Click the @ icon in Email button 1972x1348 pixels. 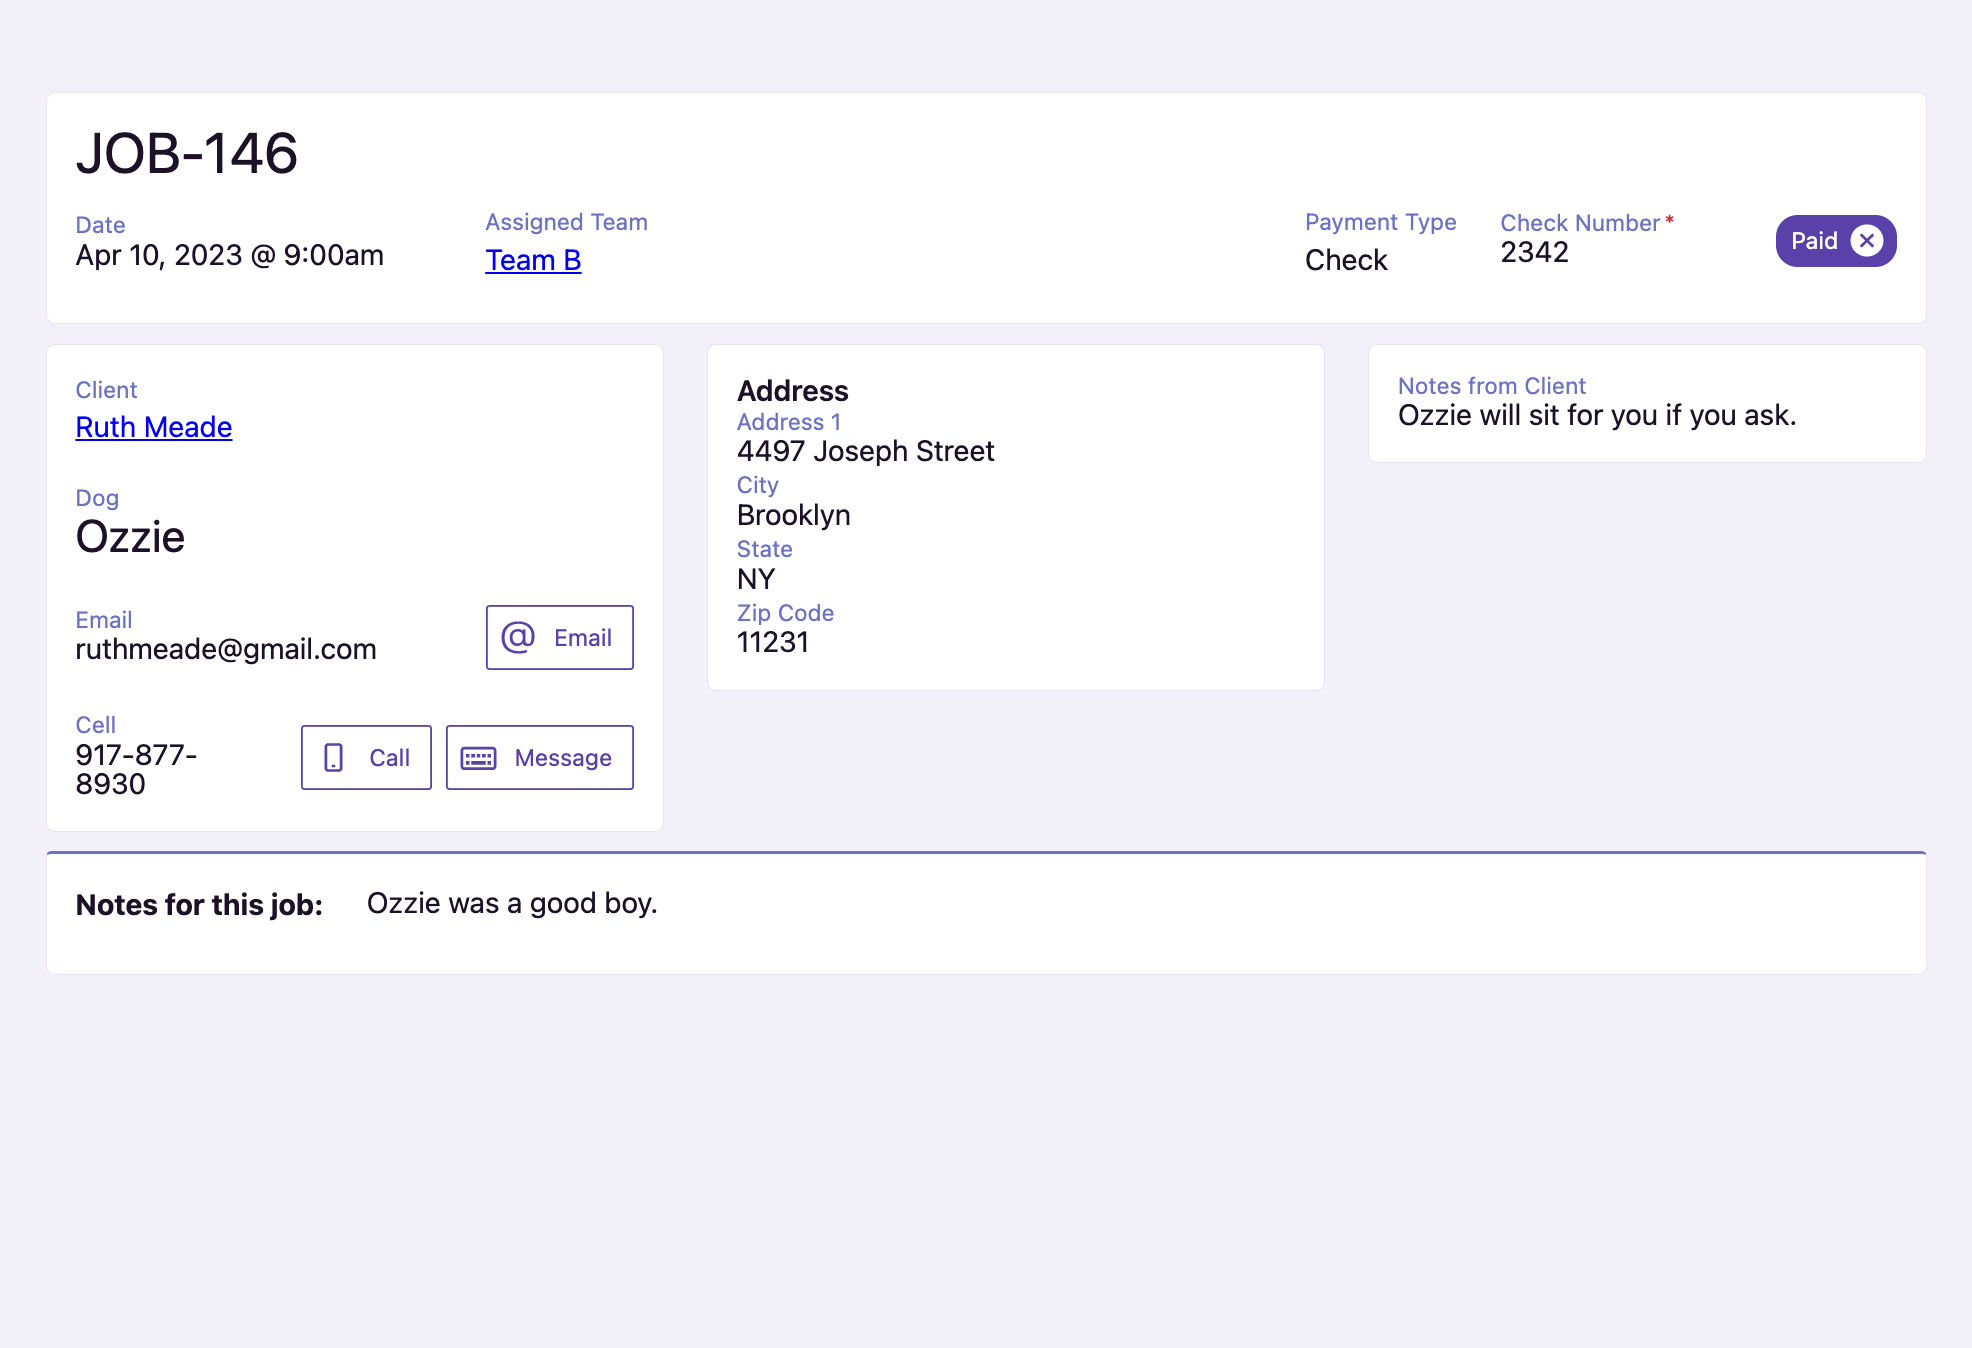pos(518,637)
